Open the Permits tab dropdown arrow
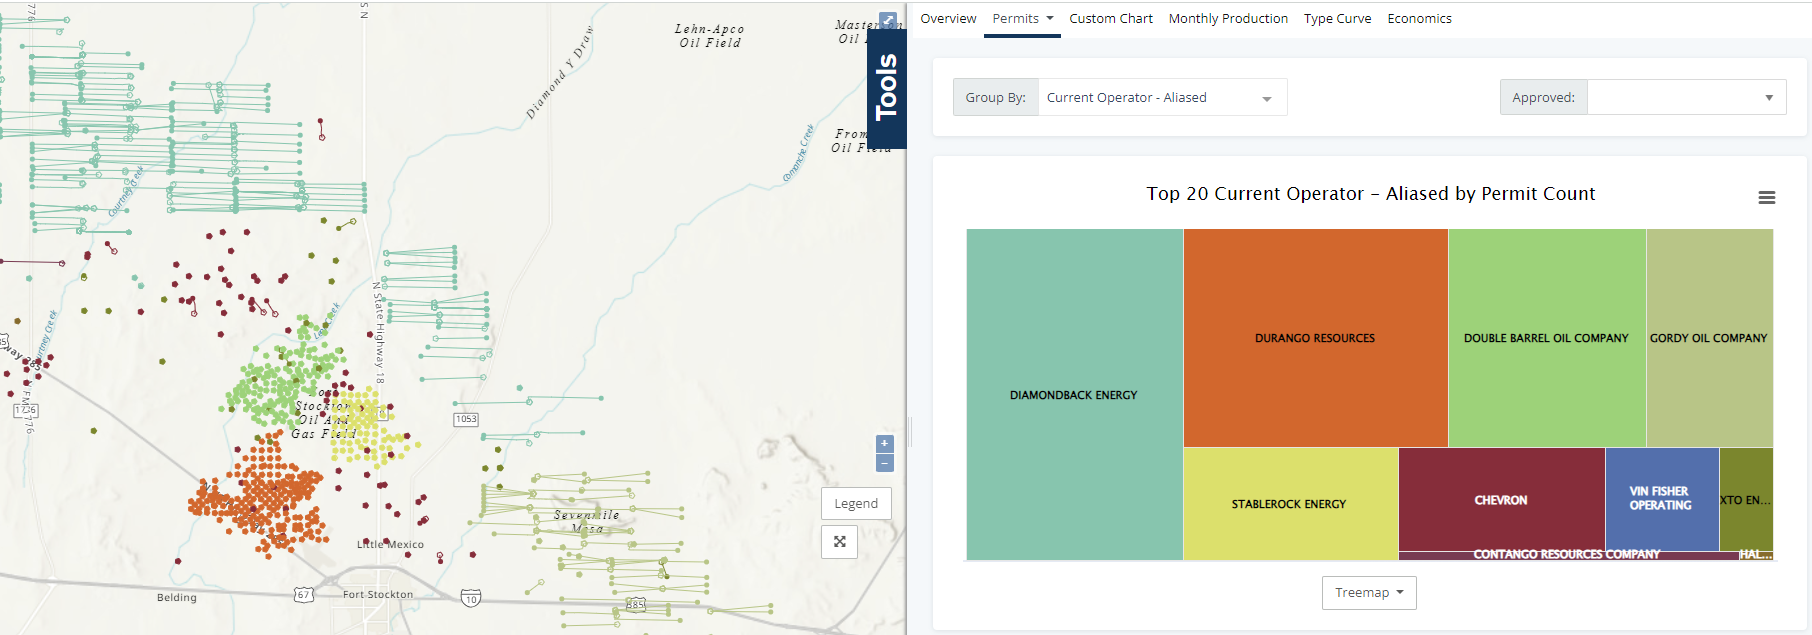This screenshot has width=1812, height=635. point(1050,18)
